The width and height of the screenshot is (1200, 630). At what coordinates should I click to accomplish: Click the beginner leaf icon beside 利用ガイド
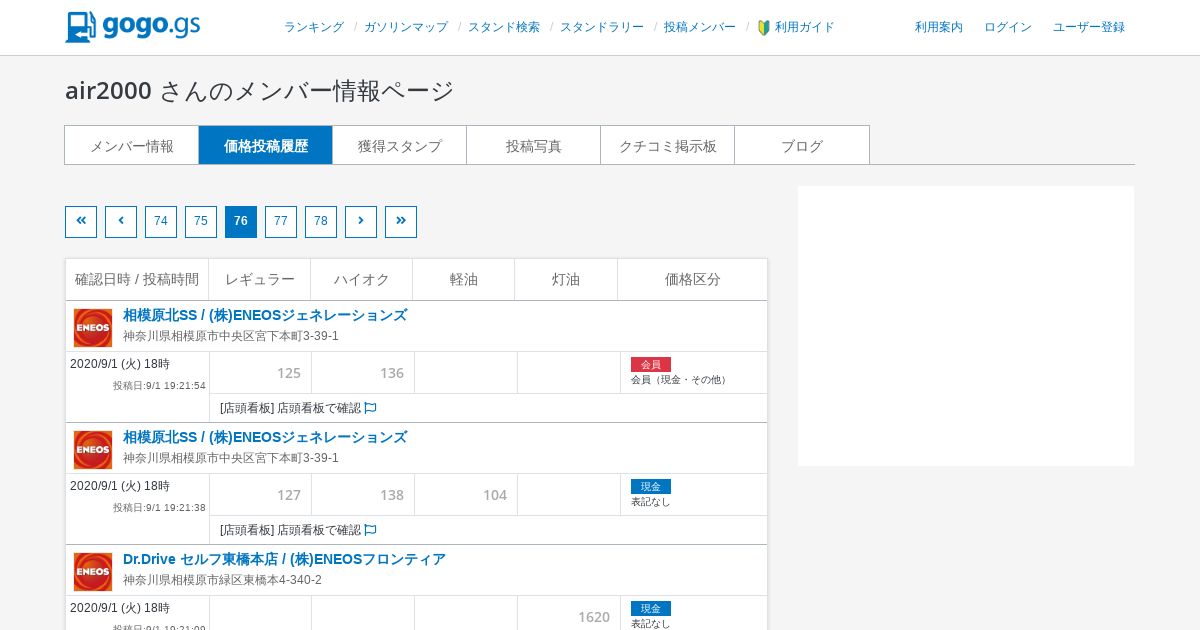764,28
